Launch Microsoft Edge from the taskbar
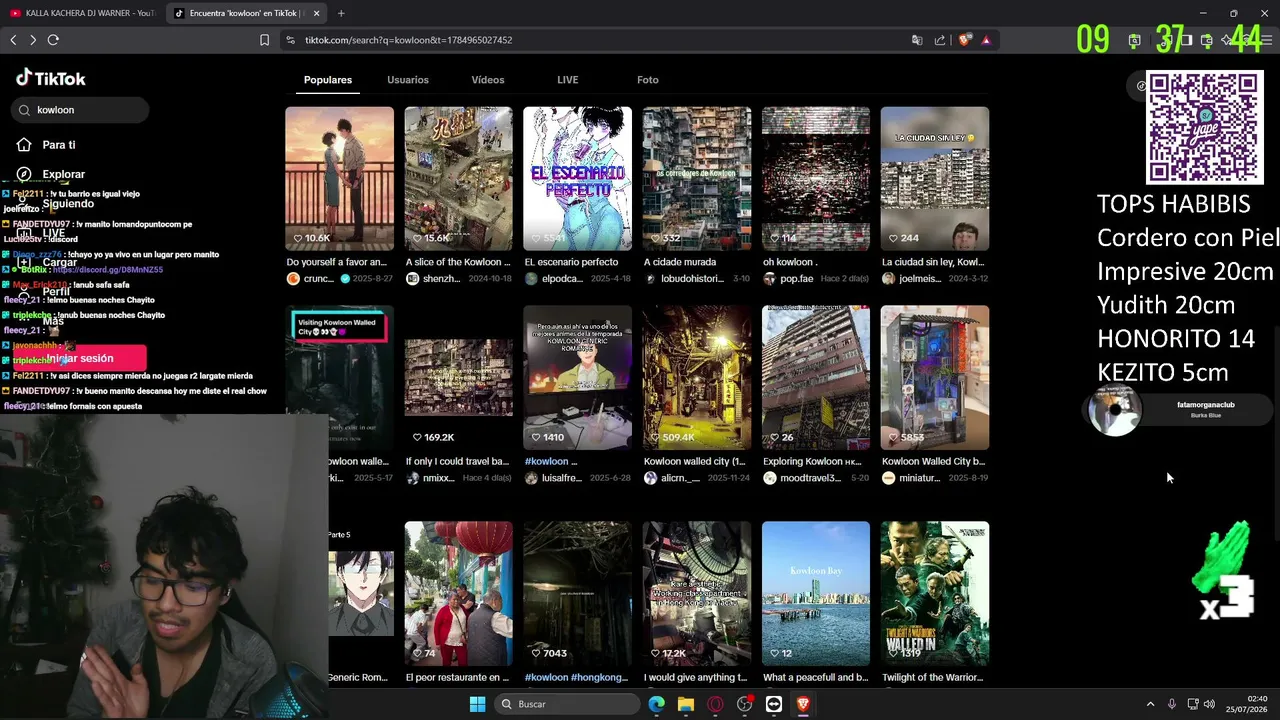Screen dimensions: 1280x720 pos(656,704)
